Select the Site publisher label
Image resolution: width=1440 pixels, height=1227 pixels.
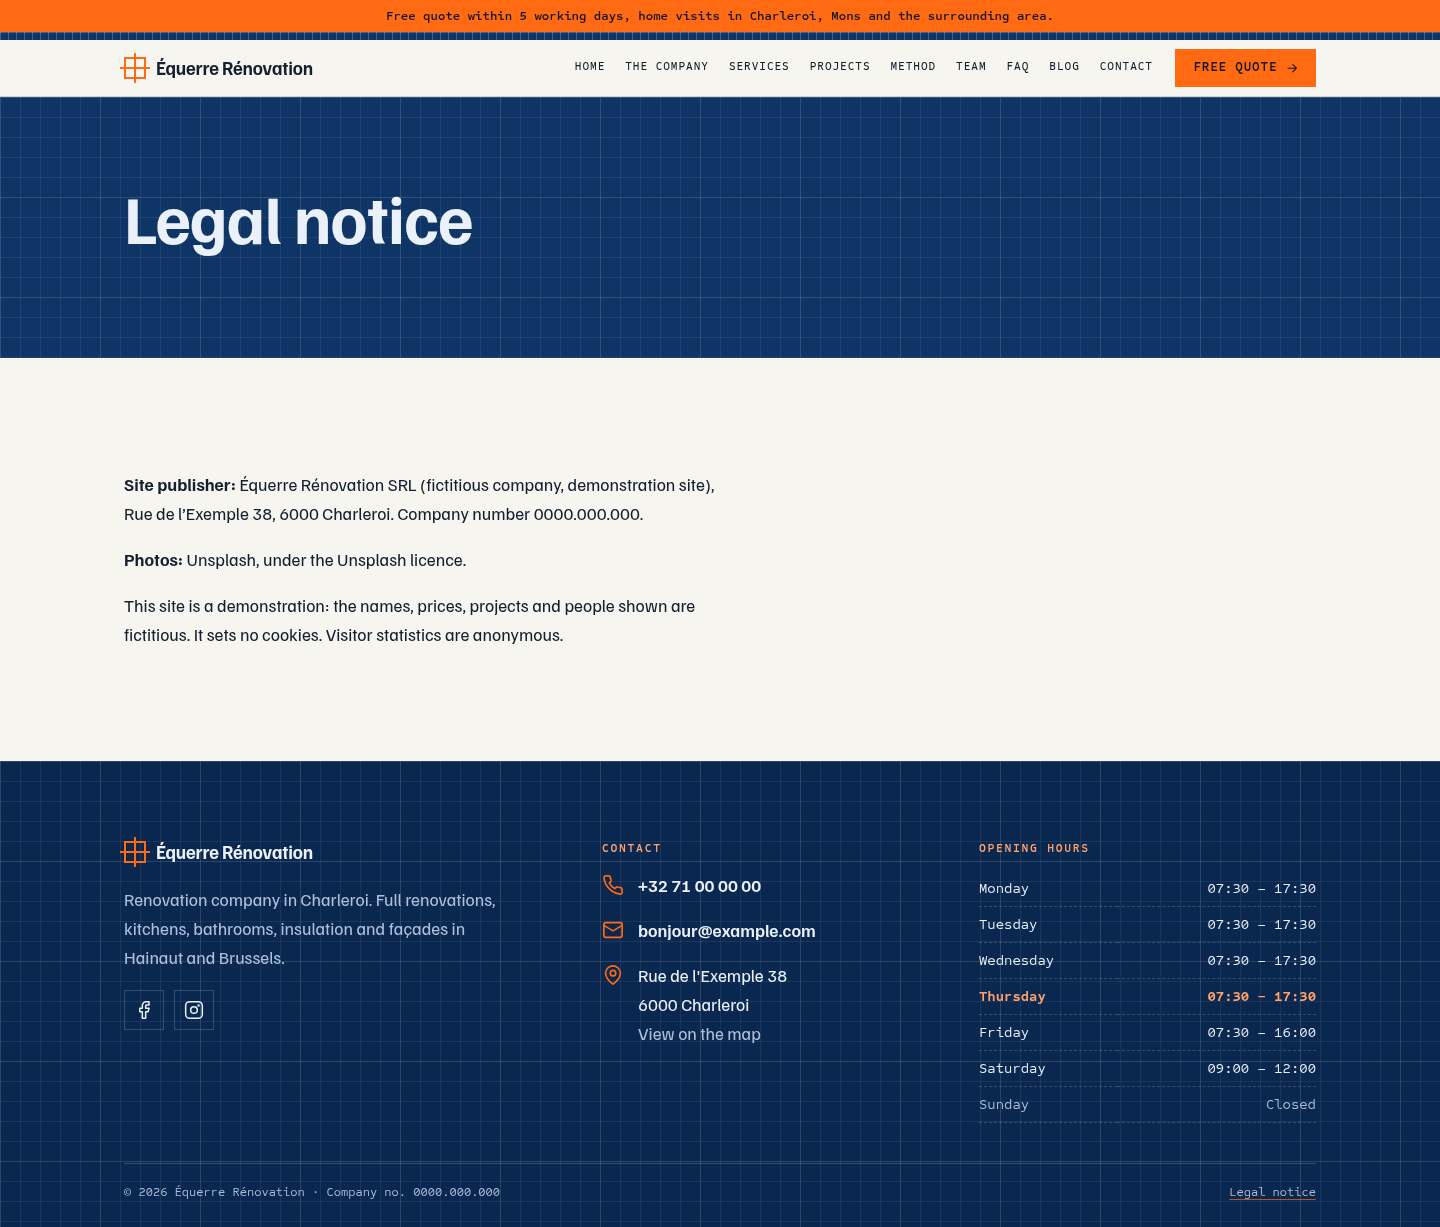pyautogui.click(x=180, y=485)
